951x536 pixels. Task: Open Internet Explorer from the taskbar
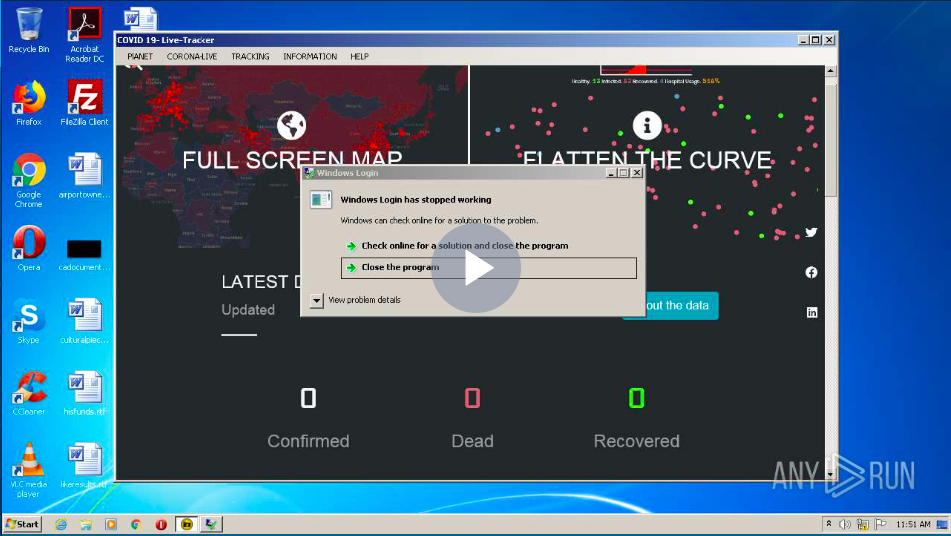pyautogui.click(x=61, y=524)
